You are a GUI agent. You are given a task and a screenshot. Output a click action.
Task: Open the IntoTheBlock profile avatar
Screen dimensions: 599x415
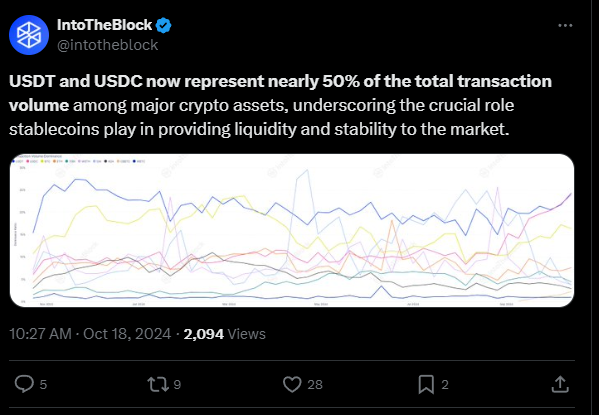pyautogui.click(x=29, y=35)
